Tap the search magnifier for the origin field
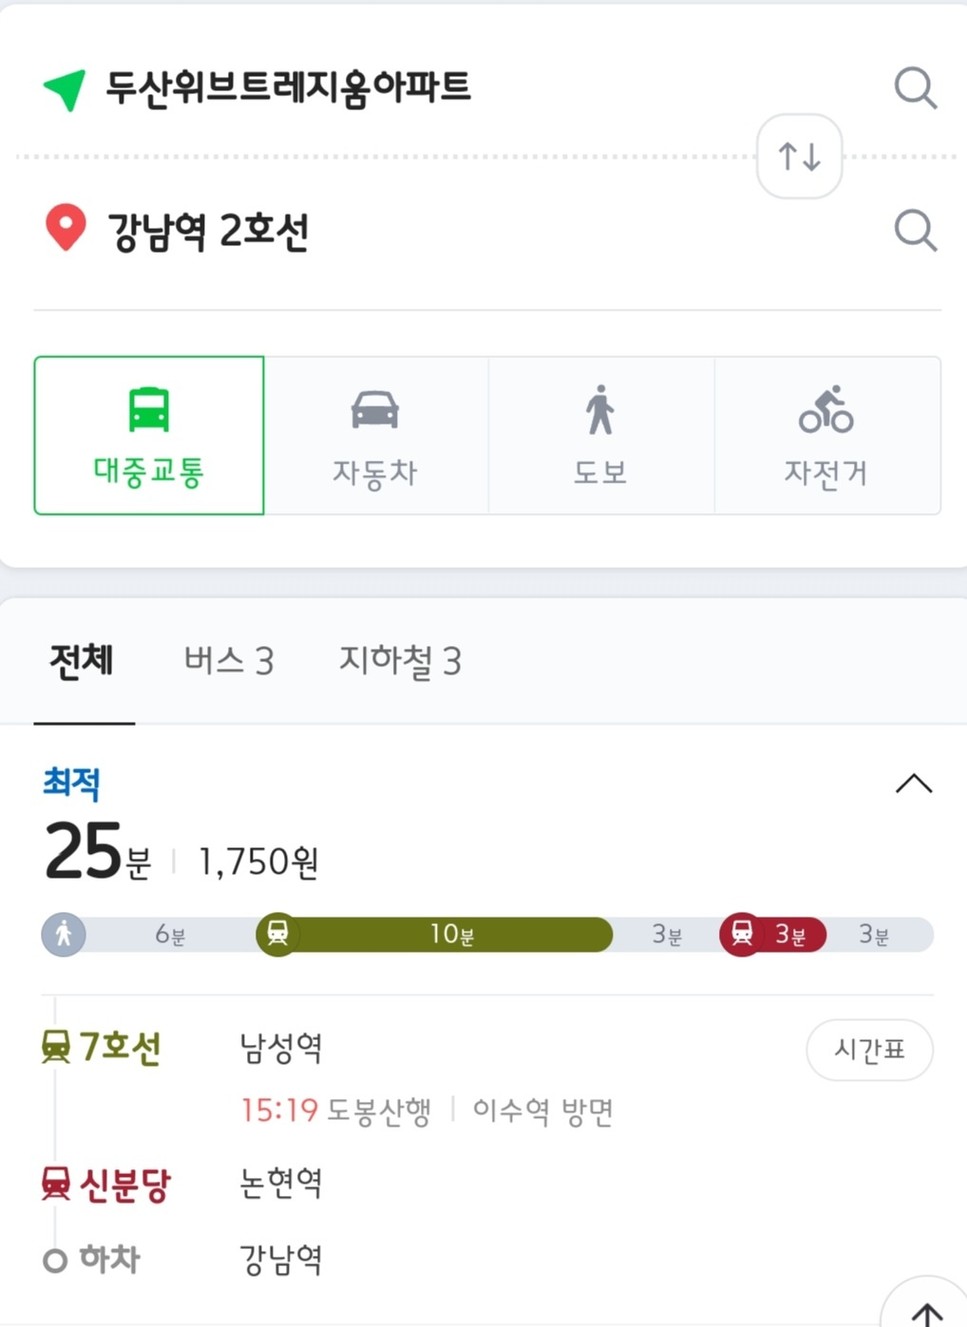This screenshot has height=1327, width=967. 915,88
